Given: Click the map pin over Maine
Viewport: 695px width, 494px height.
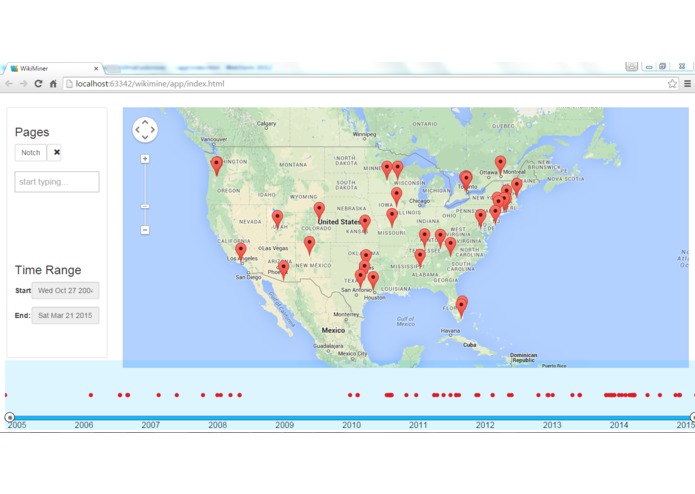Looking at the screenshot, I should [x=517, y=188].
